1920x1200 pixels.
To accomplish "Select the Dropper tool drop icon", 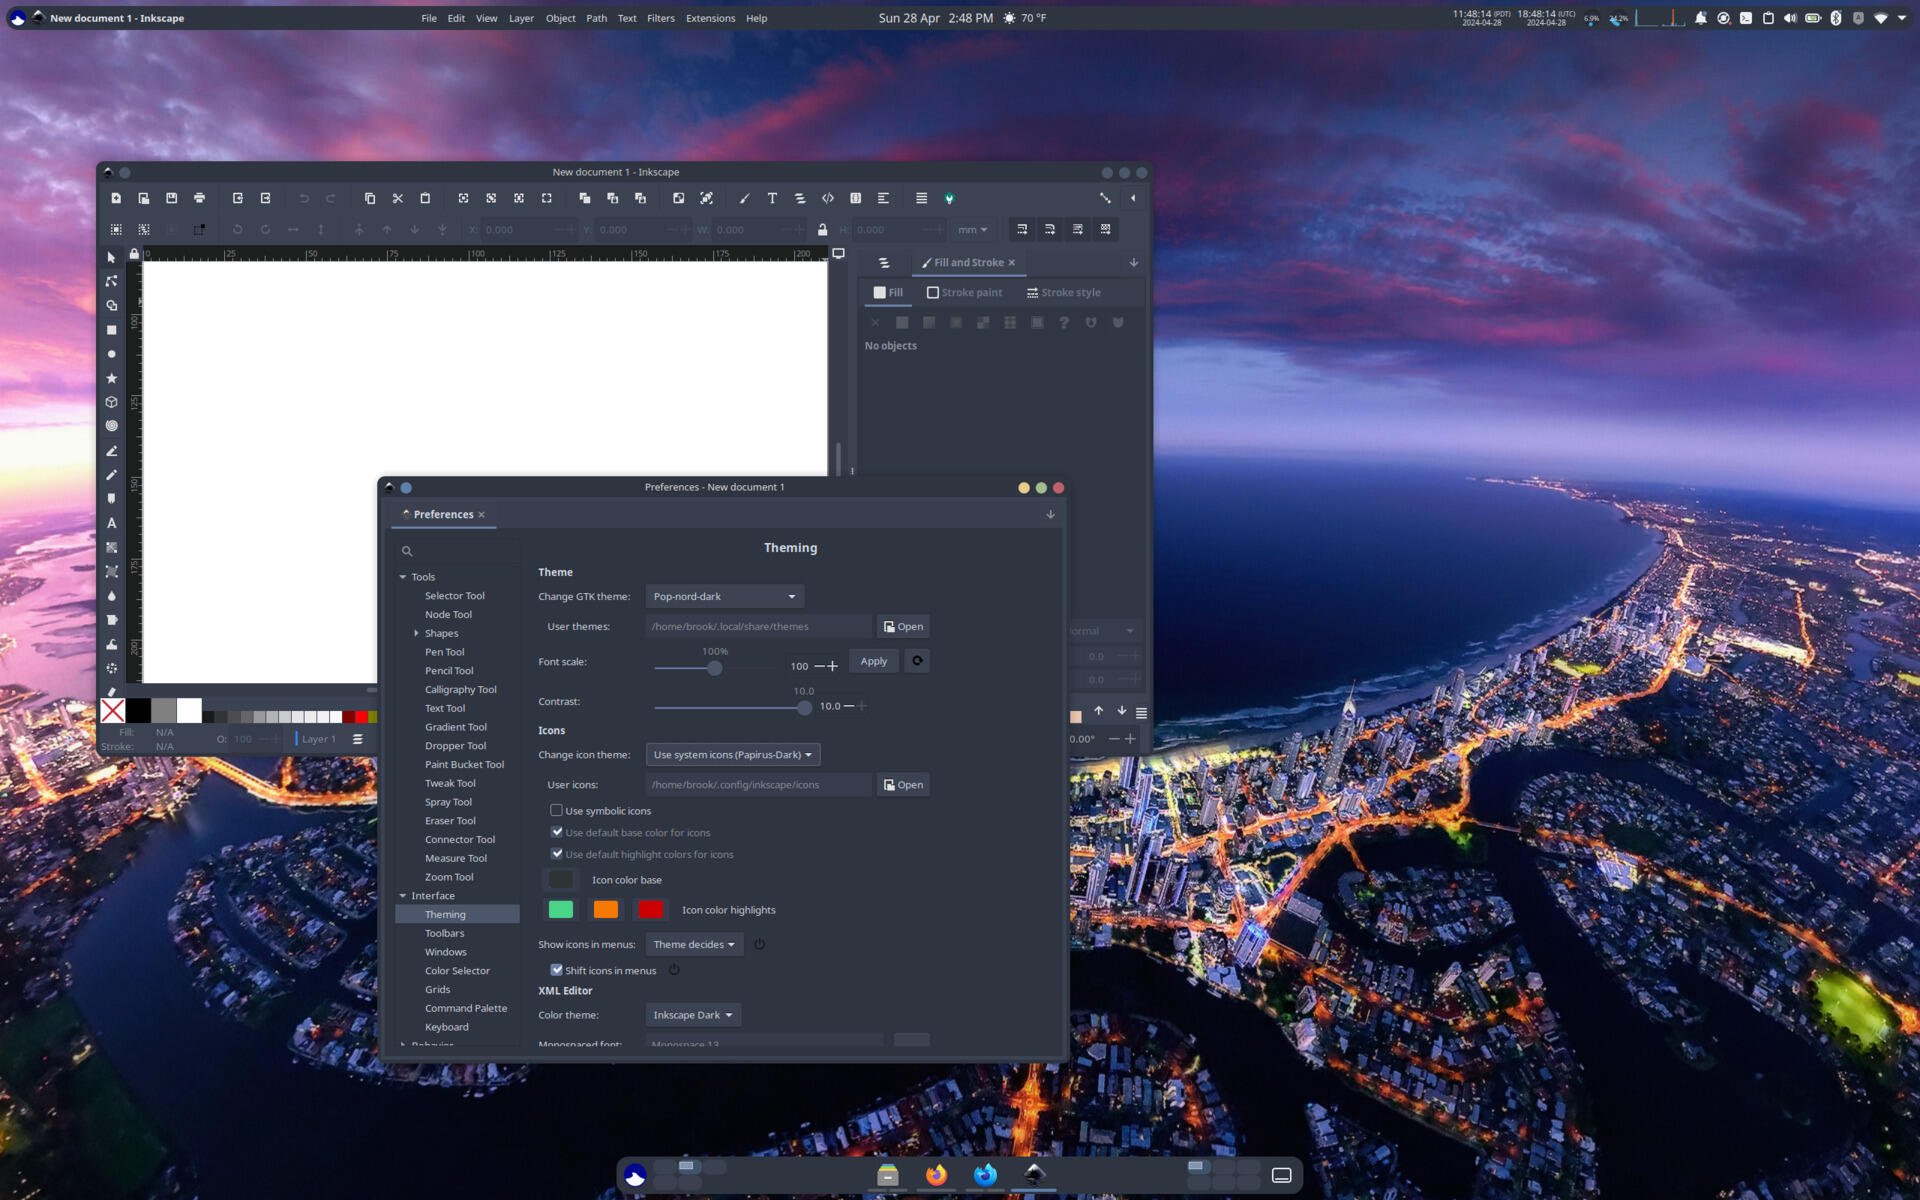I will click(111, 596).
